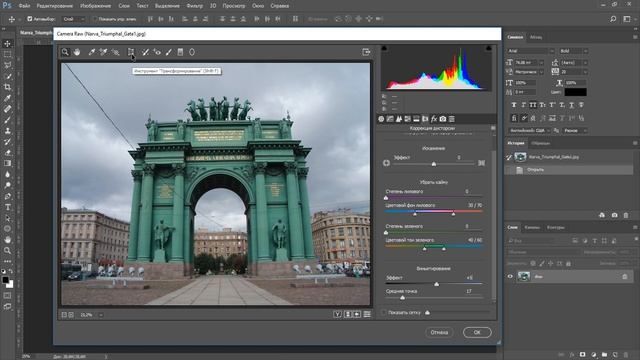Click the Narva_Triumphal_Gate1.jpg snapshot thumbnail in History
The height and width of the screenshot is (360, 640).
point(520,157)
